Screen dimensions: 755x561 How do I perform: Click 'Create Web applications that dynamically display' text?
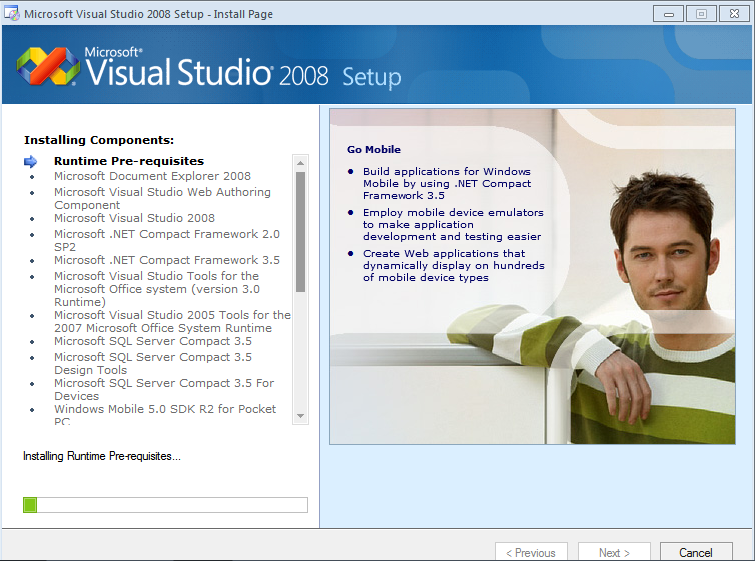(454, 265)
